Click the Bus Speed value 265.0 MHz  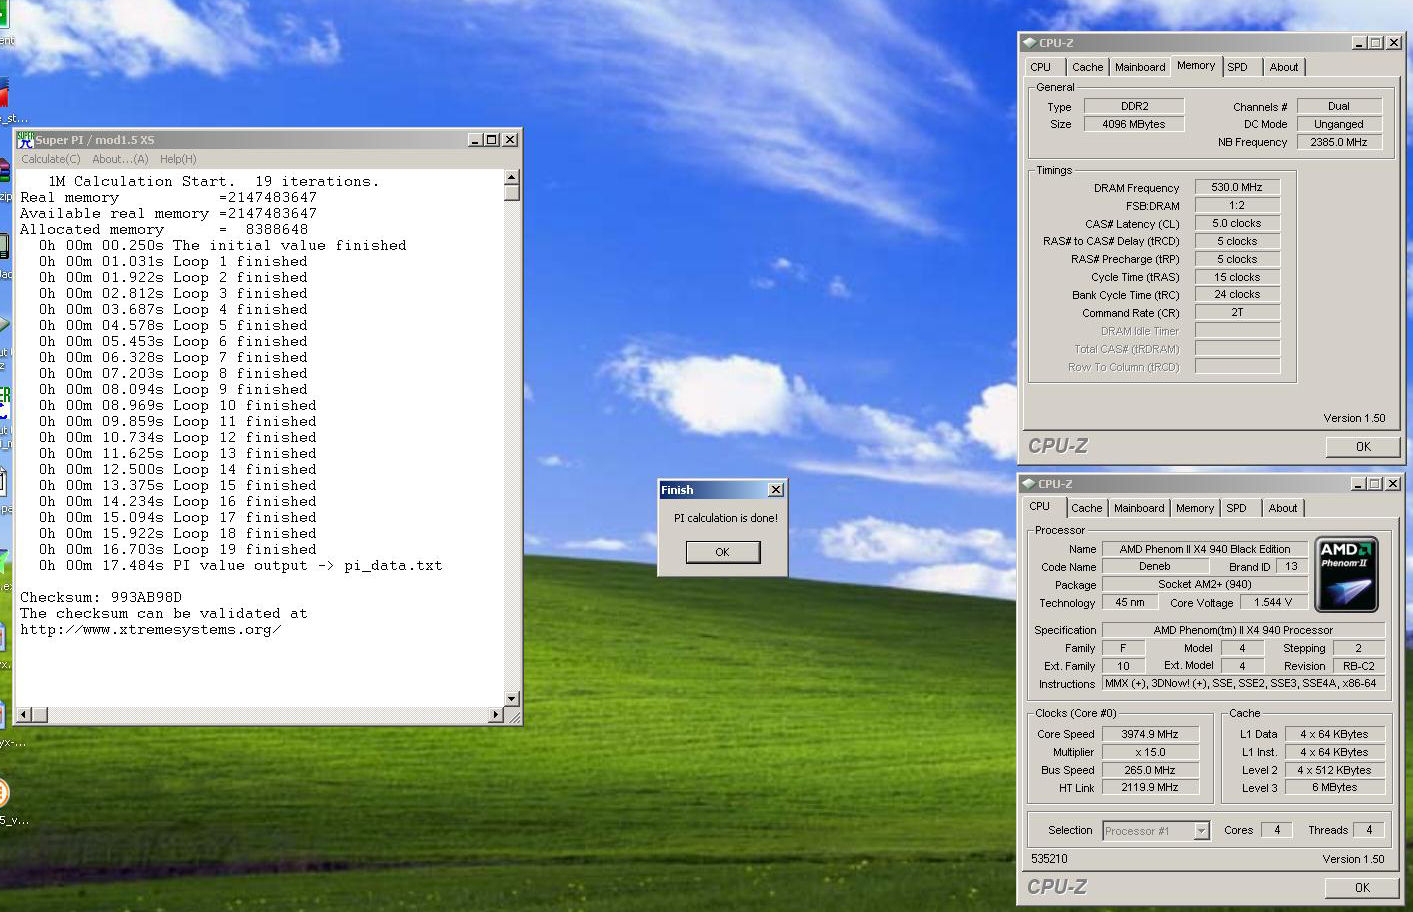click(1150, 770)
